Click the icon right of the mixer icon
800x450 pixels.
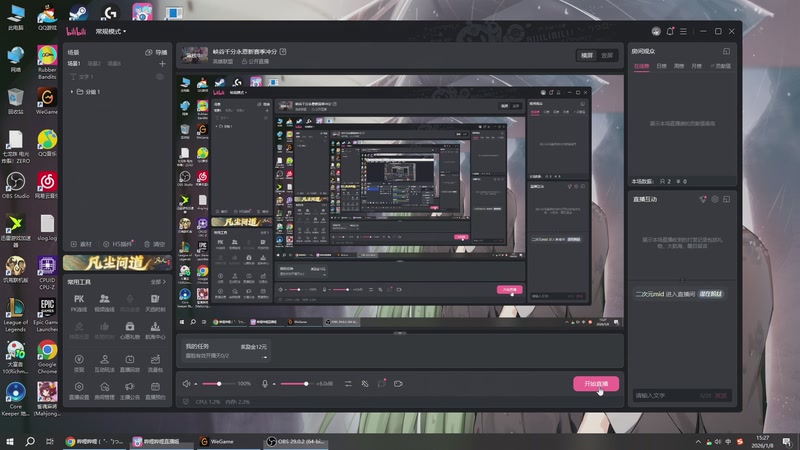tap(365, 384)
